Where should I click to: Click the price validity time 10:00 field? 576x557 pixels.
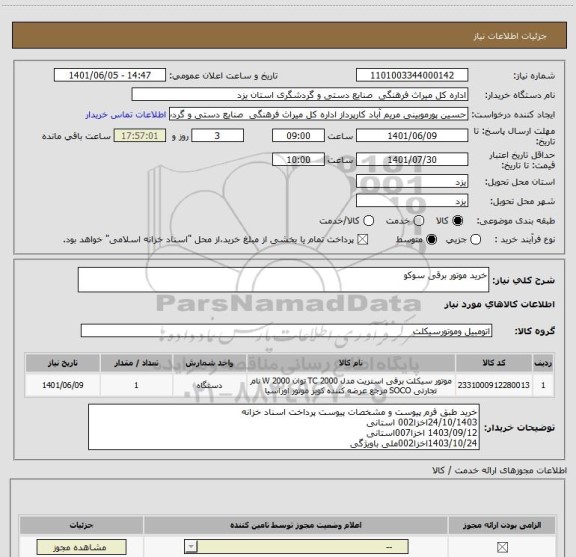pos(298,160)
